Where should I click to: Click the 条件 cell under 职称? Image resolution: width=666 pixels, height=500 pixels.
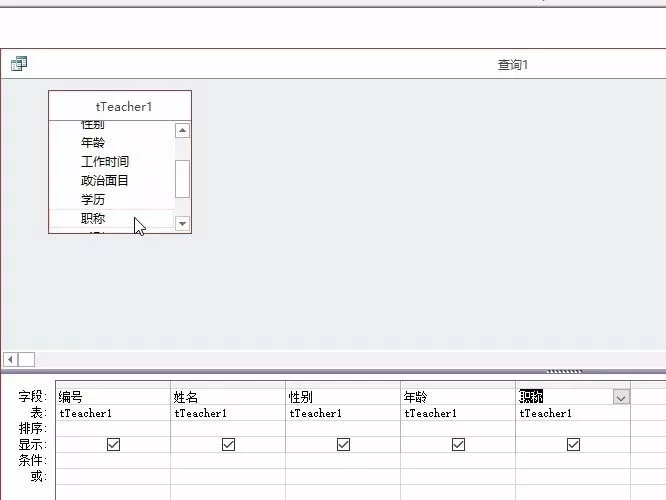[x=573, y=460]
